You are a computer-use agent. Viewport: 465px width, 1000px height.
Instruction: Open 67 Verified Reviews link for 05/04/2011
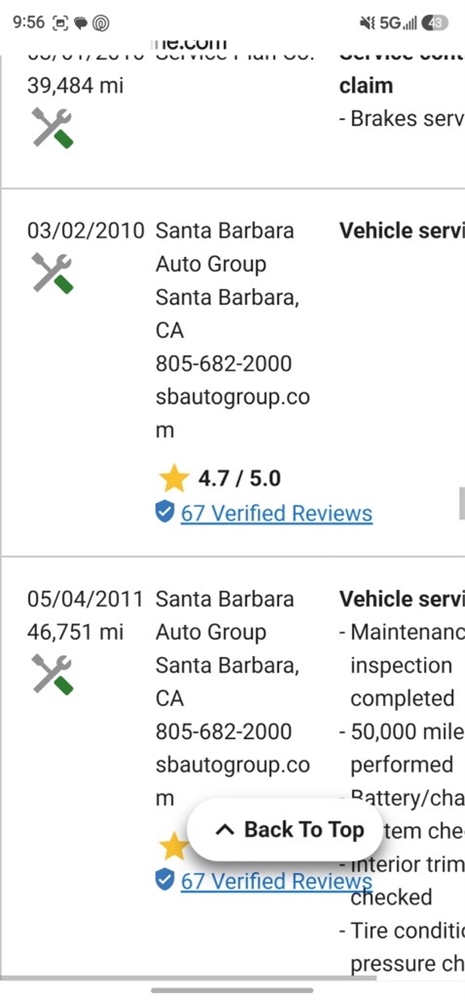276,881
